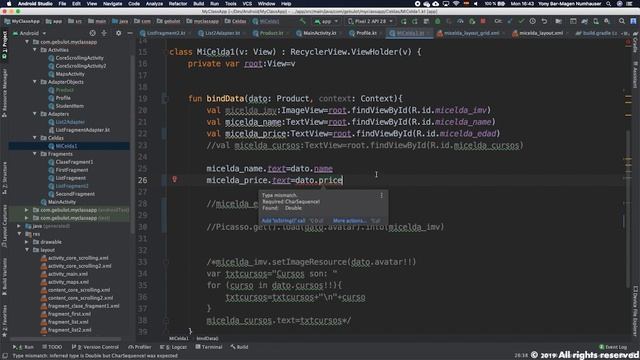Screen dimensions: 640x360
Task: Select CoreScrollingActivity2 in project tree
Action: [x=81, y=66]
